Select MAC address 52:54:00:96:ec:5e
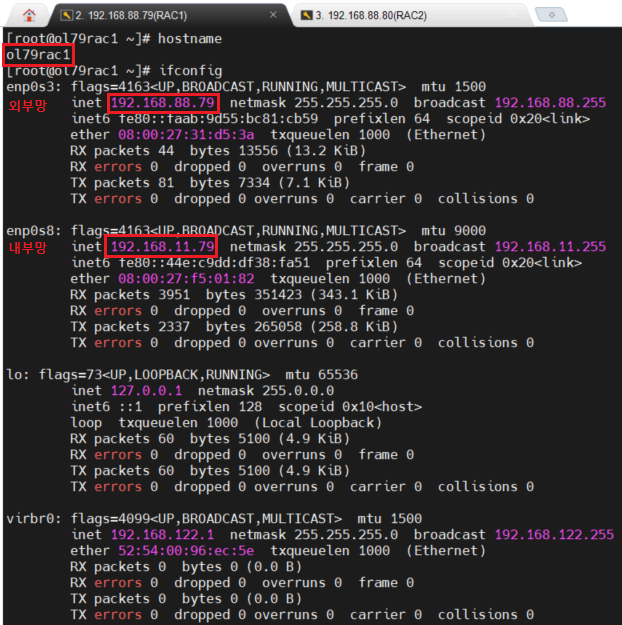Screen dimensions: 622x625 click(186, 550)
